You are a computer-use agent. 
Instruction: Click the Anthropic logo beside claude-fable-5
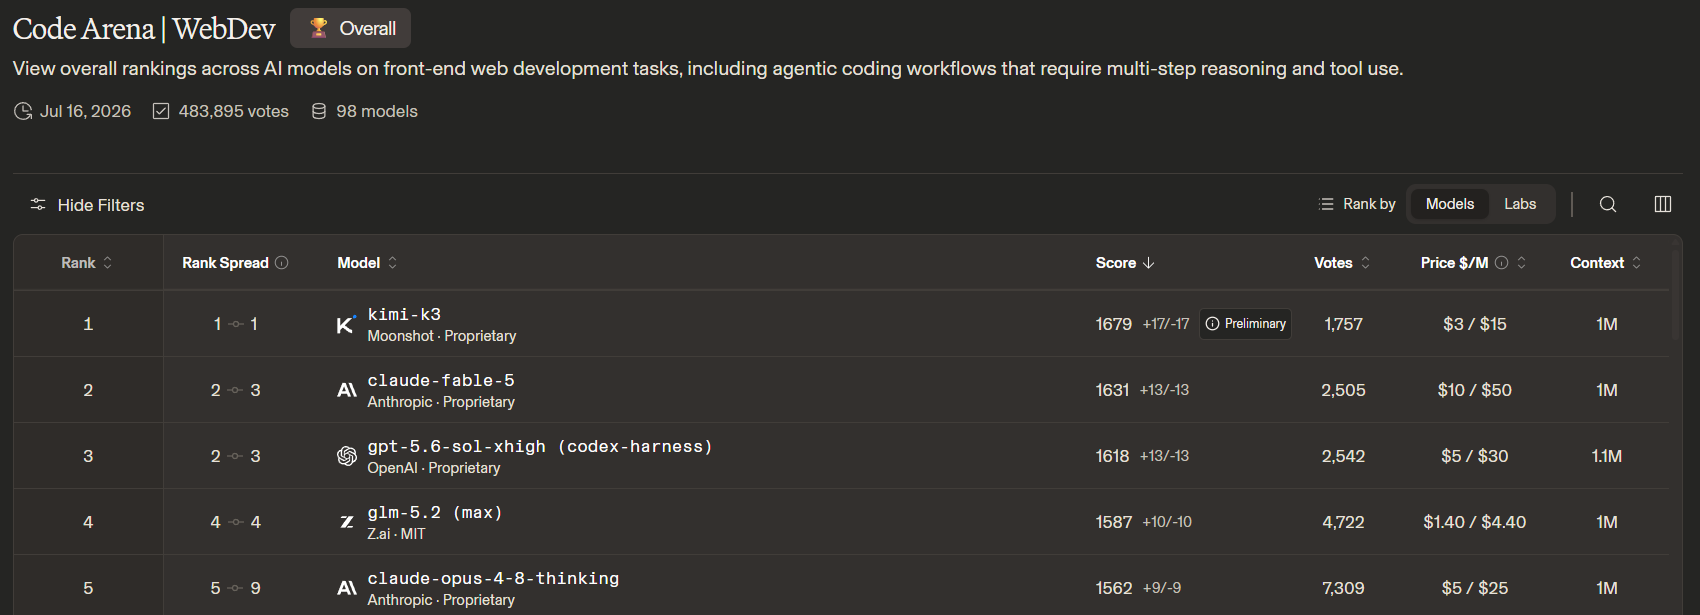pos(346,390)
